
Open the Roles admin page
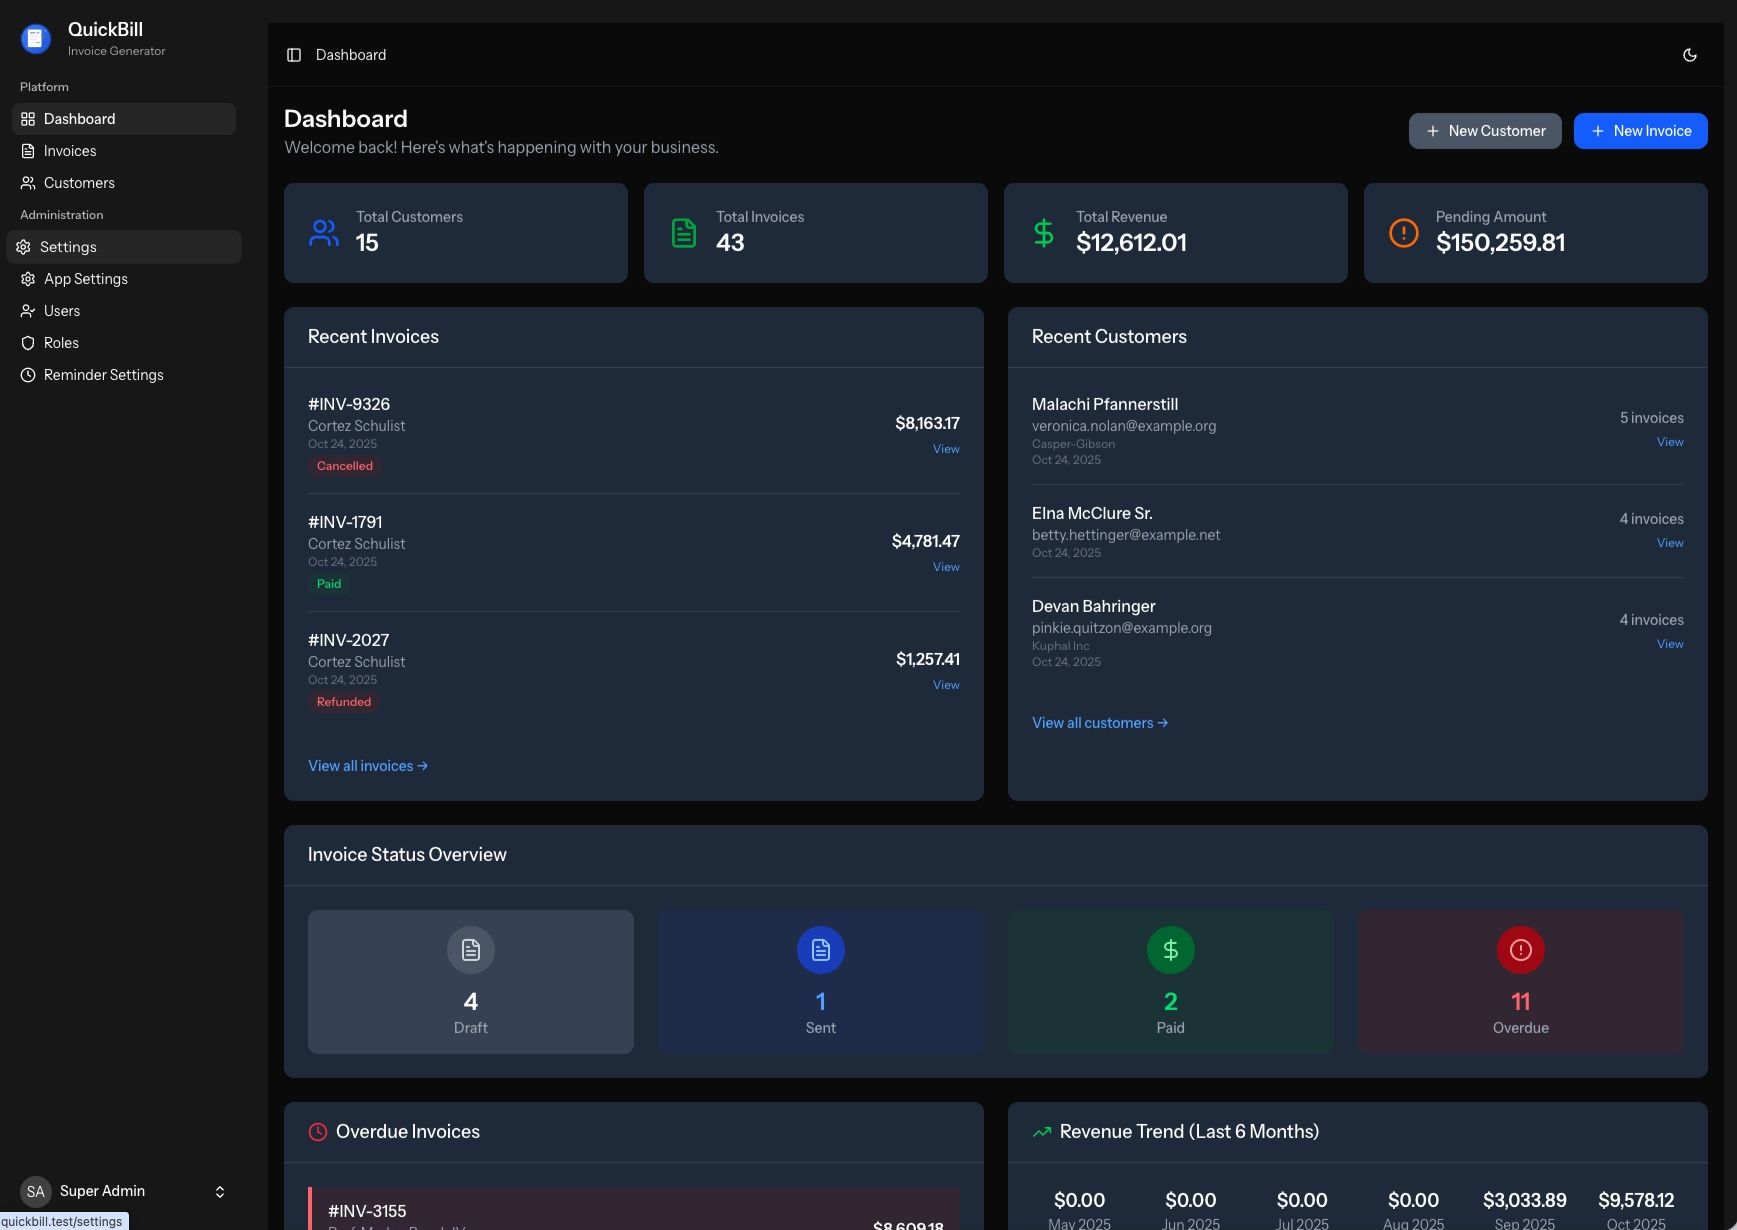(x=61, y=343)
